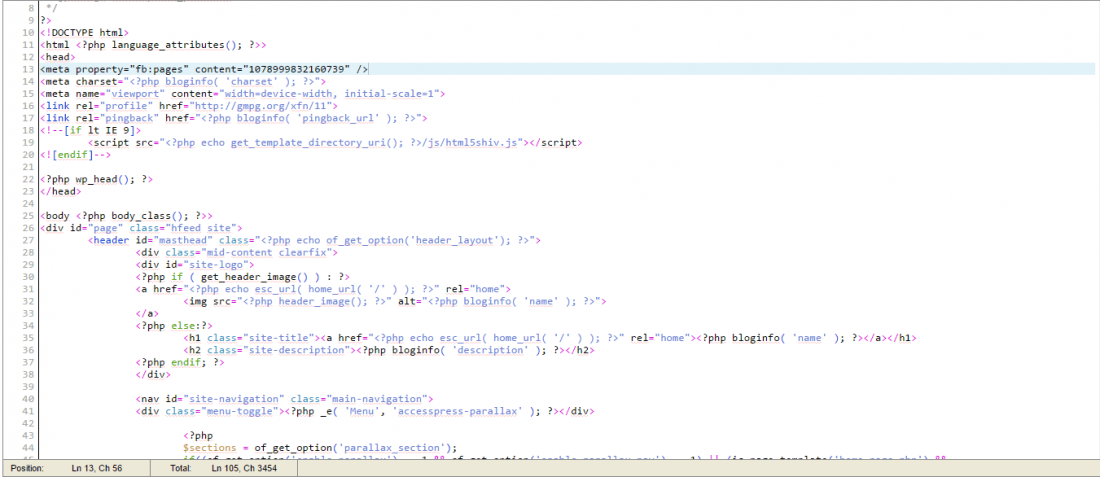Click the "<?php else:?>" line
Screen dimensions: 1100x477
[x=174, y=325]
